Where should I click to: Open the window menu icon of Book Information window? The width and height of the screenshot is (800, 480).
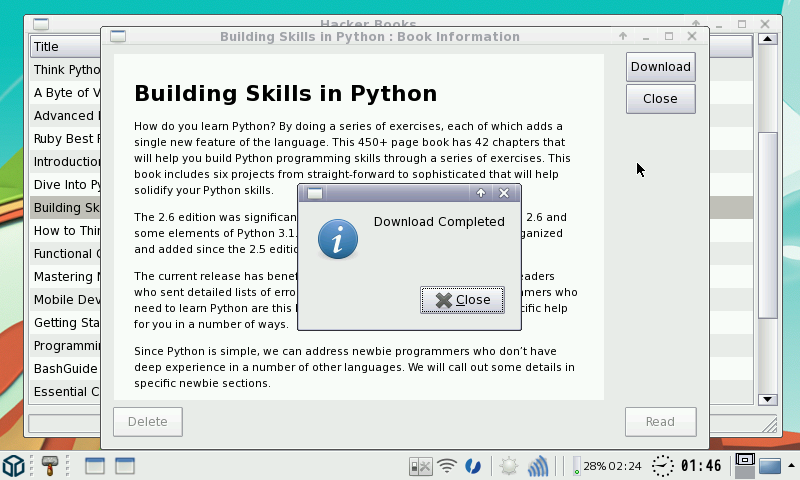pyautogui.click(x=118, y=36)
